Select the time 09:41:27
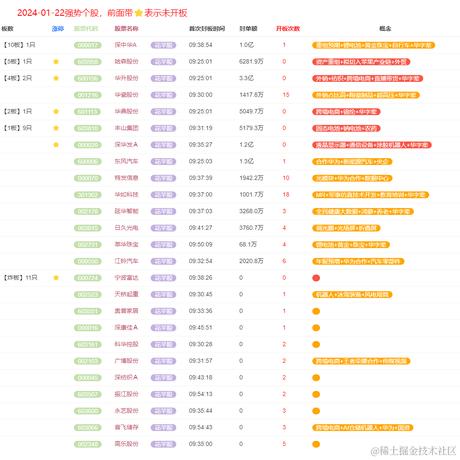Screen dimensions: 460x460 click(201, 228)
